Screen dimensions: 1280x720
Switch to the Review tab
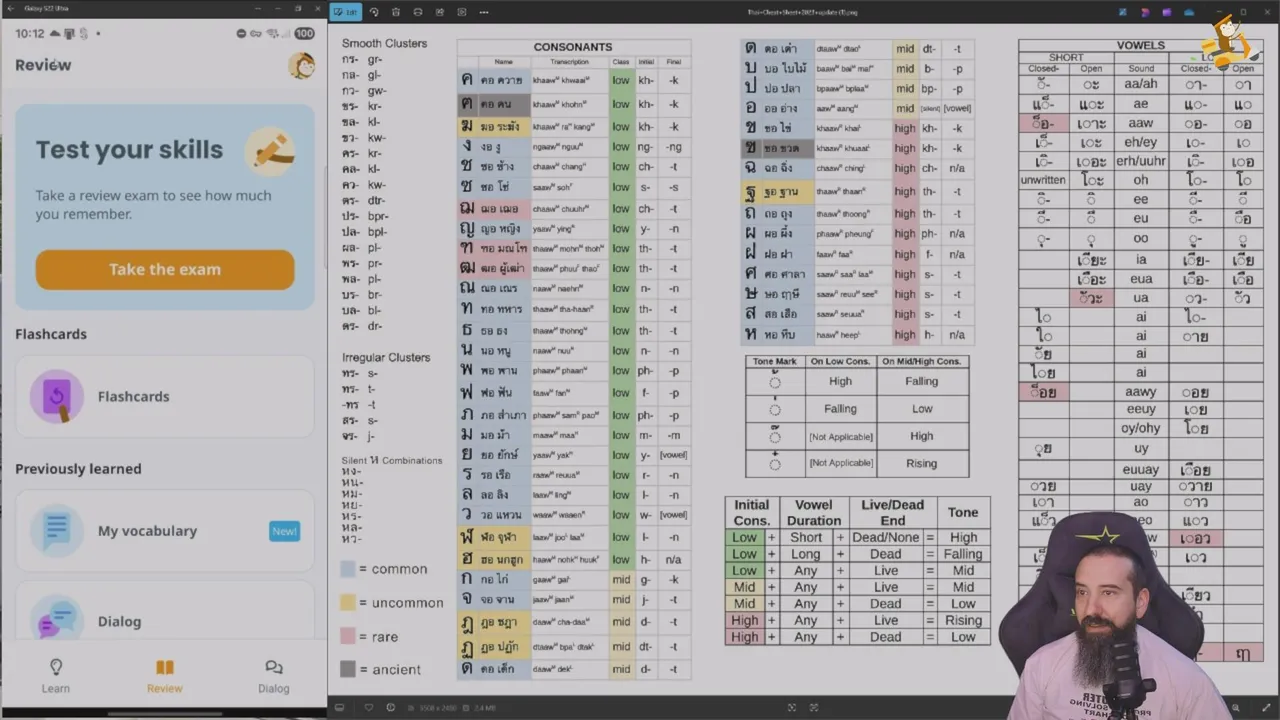[165, 676]
